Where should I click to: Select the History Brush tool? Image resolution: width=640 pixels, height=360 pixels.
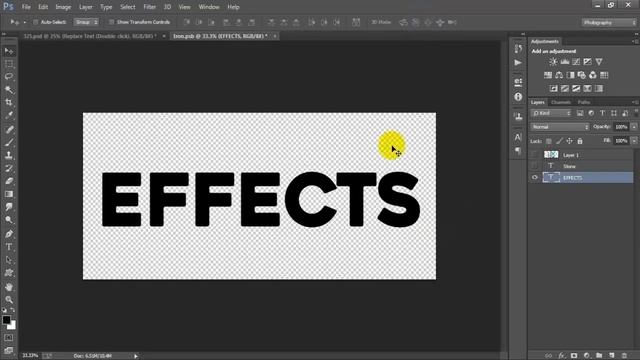pyautogui.click(x=9, y=168)
